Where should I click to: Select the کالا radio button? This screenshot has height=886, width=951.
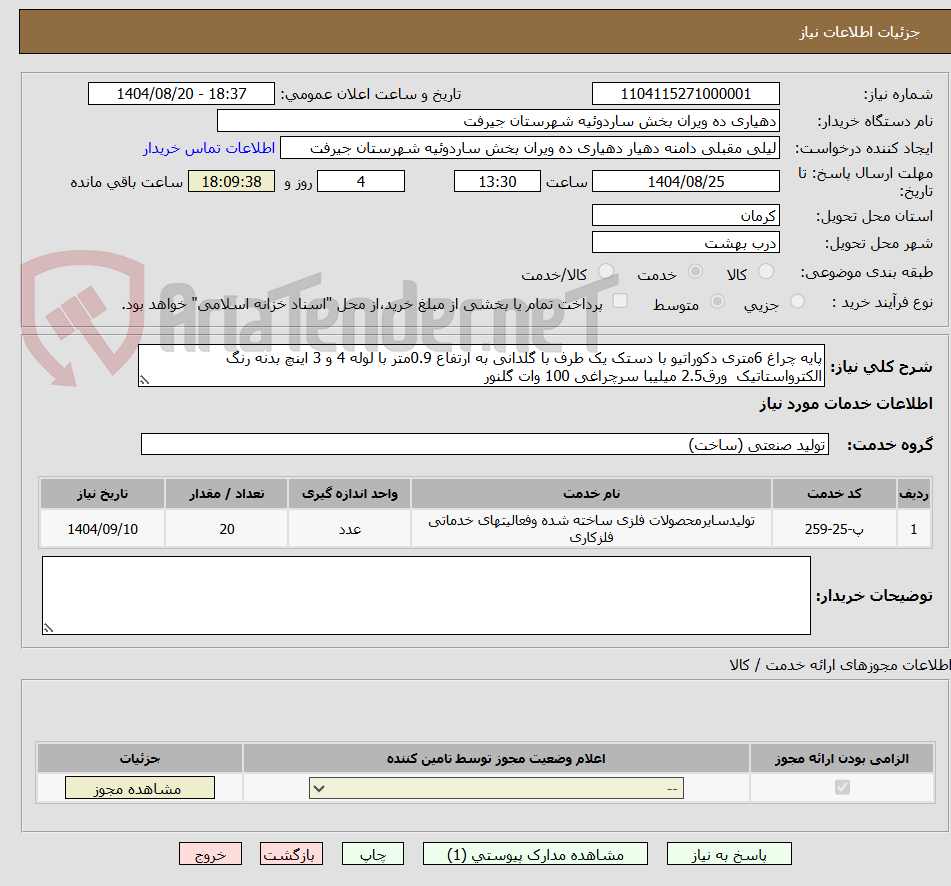[765, 272]
